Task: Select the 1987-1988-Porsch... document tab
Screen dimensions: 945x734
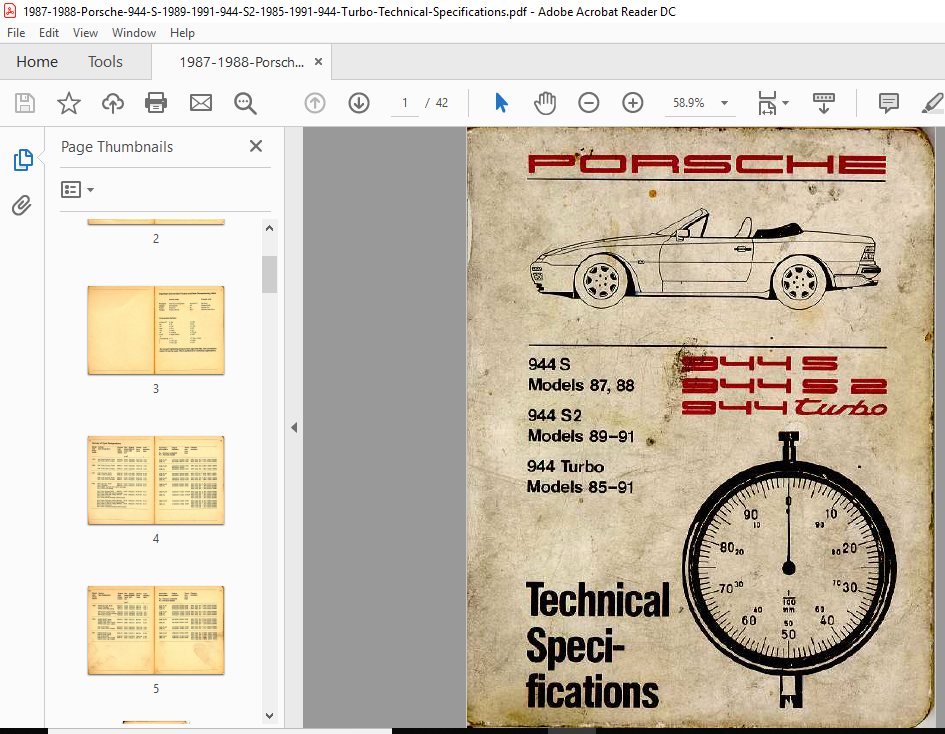Action: 241,62
